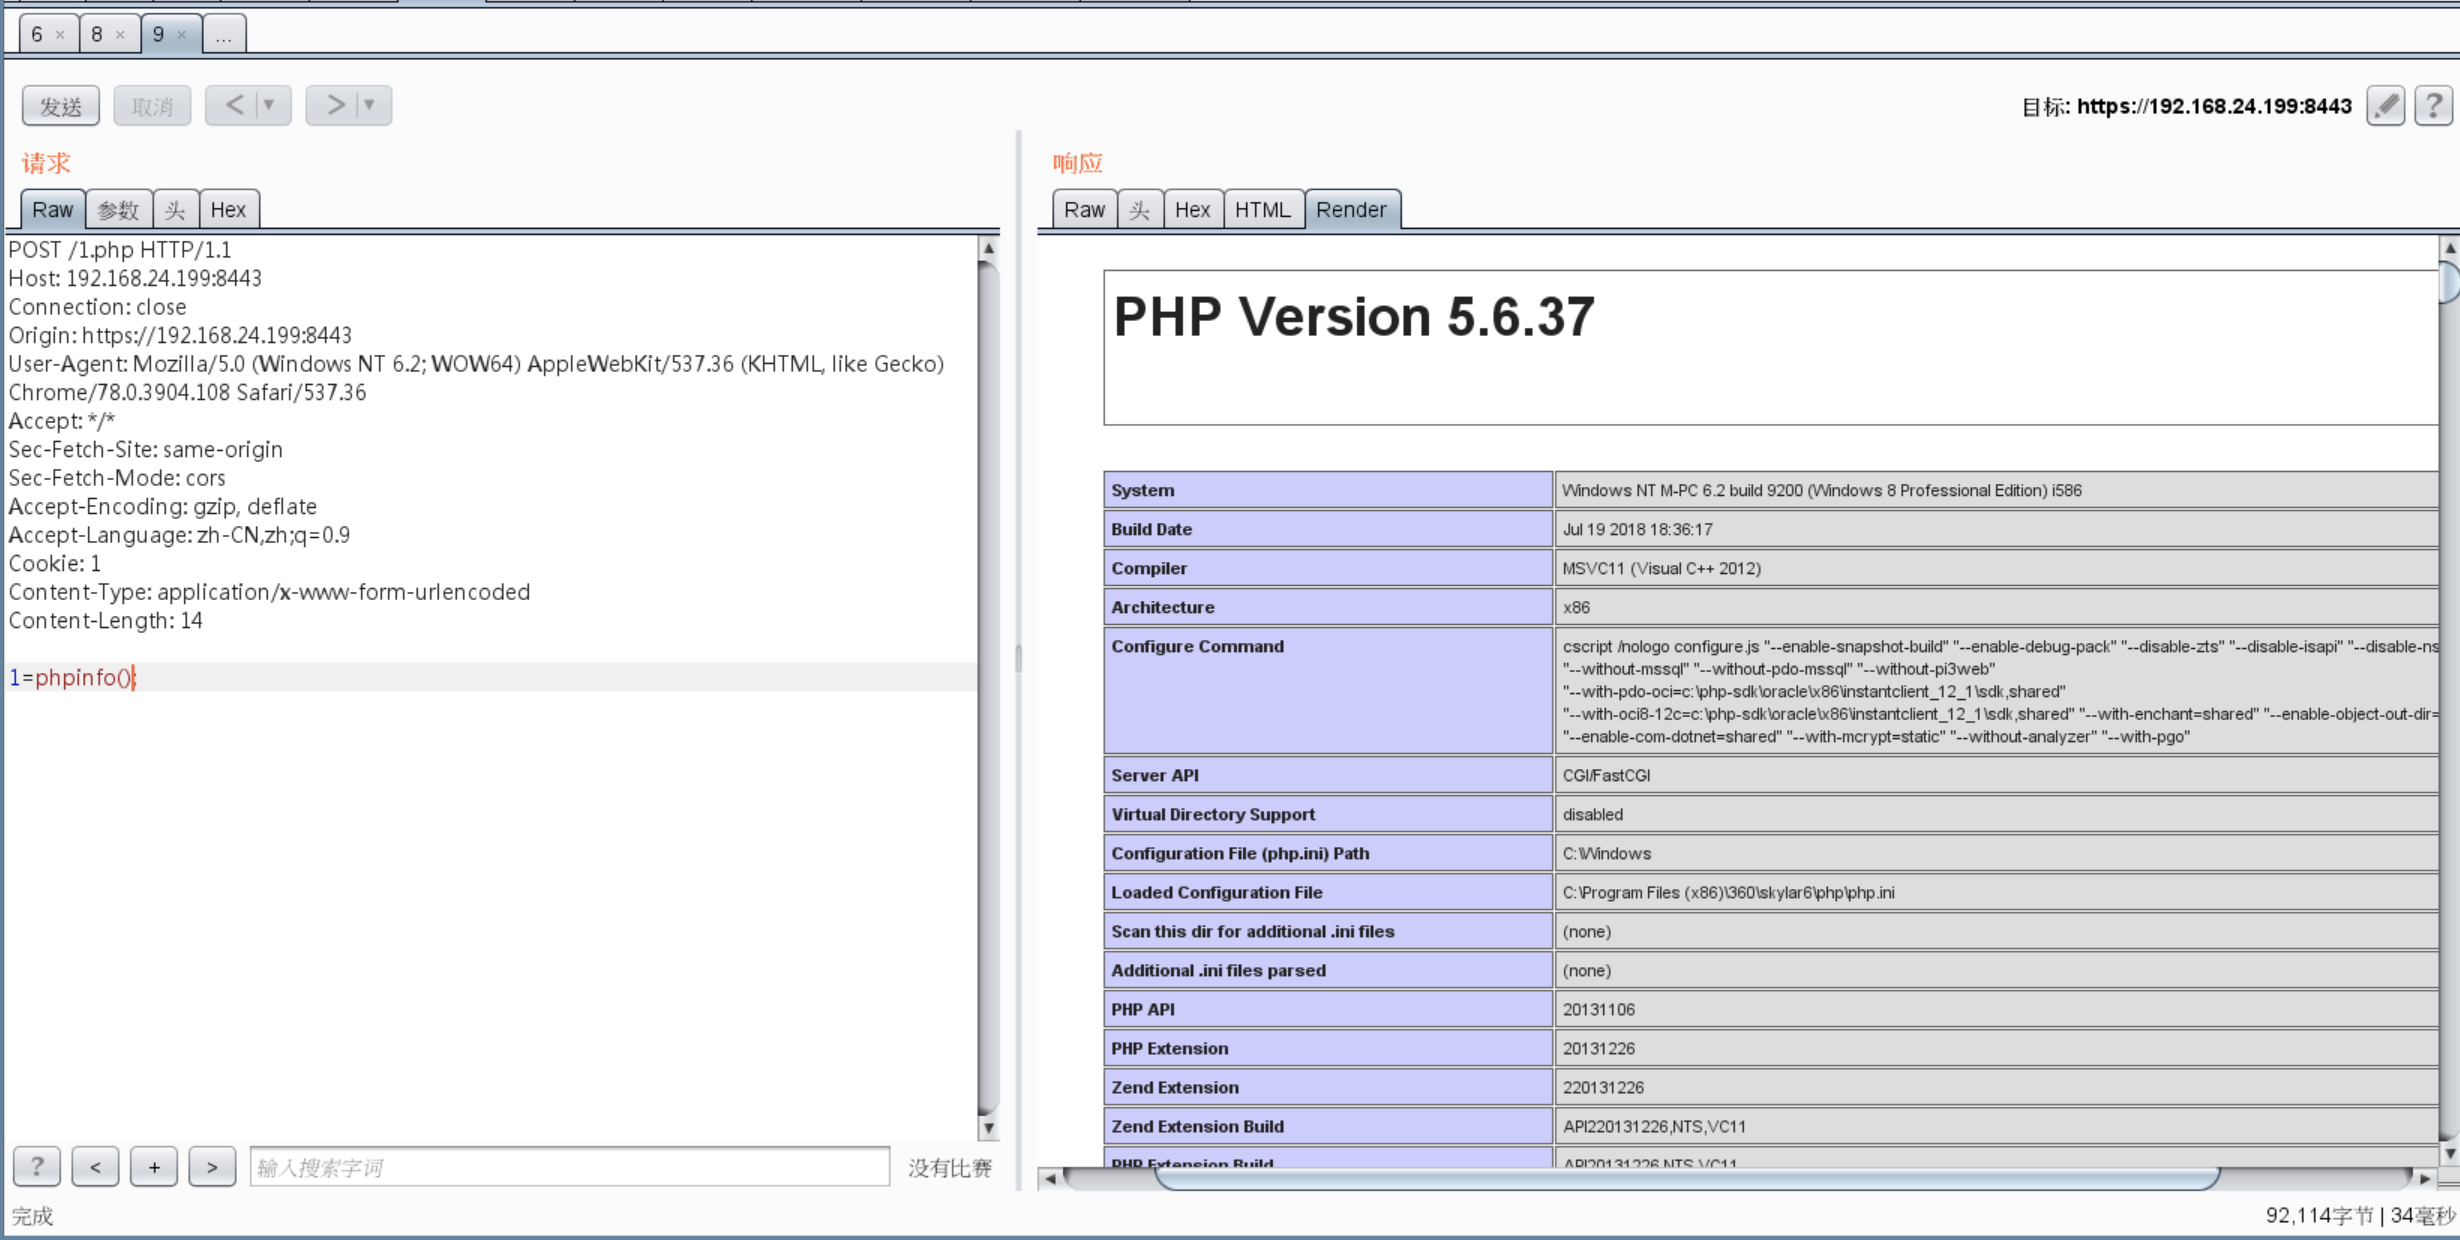Click the response scroll down arrow
Screen dimensions: 2460x1240
[x=2449, y=1153]
